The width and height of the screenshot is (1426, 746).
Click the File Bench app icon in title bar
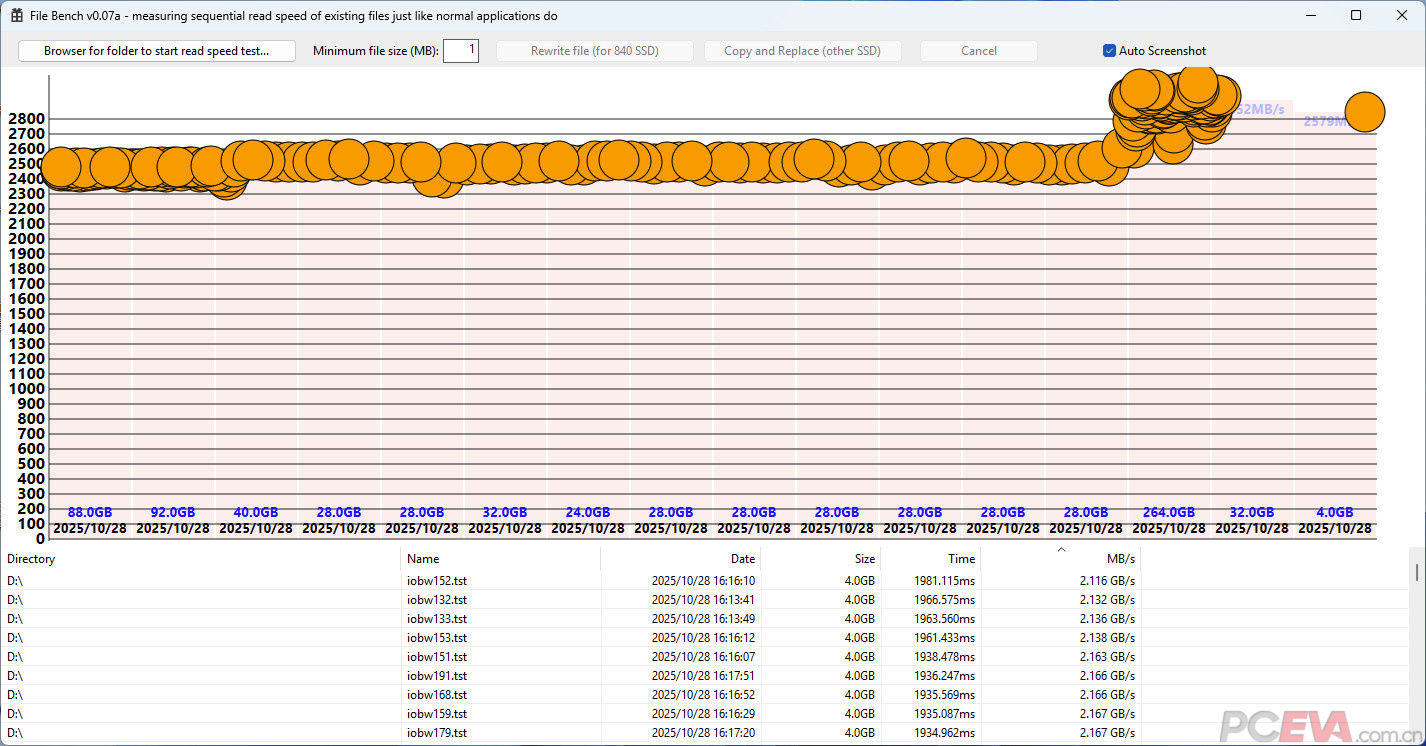coord(17,16)
